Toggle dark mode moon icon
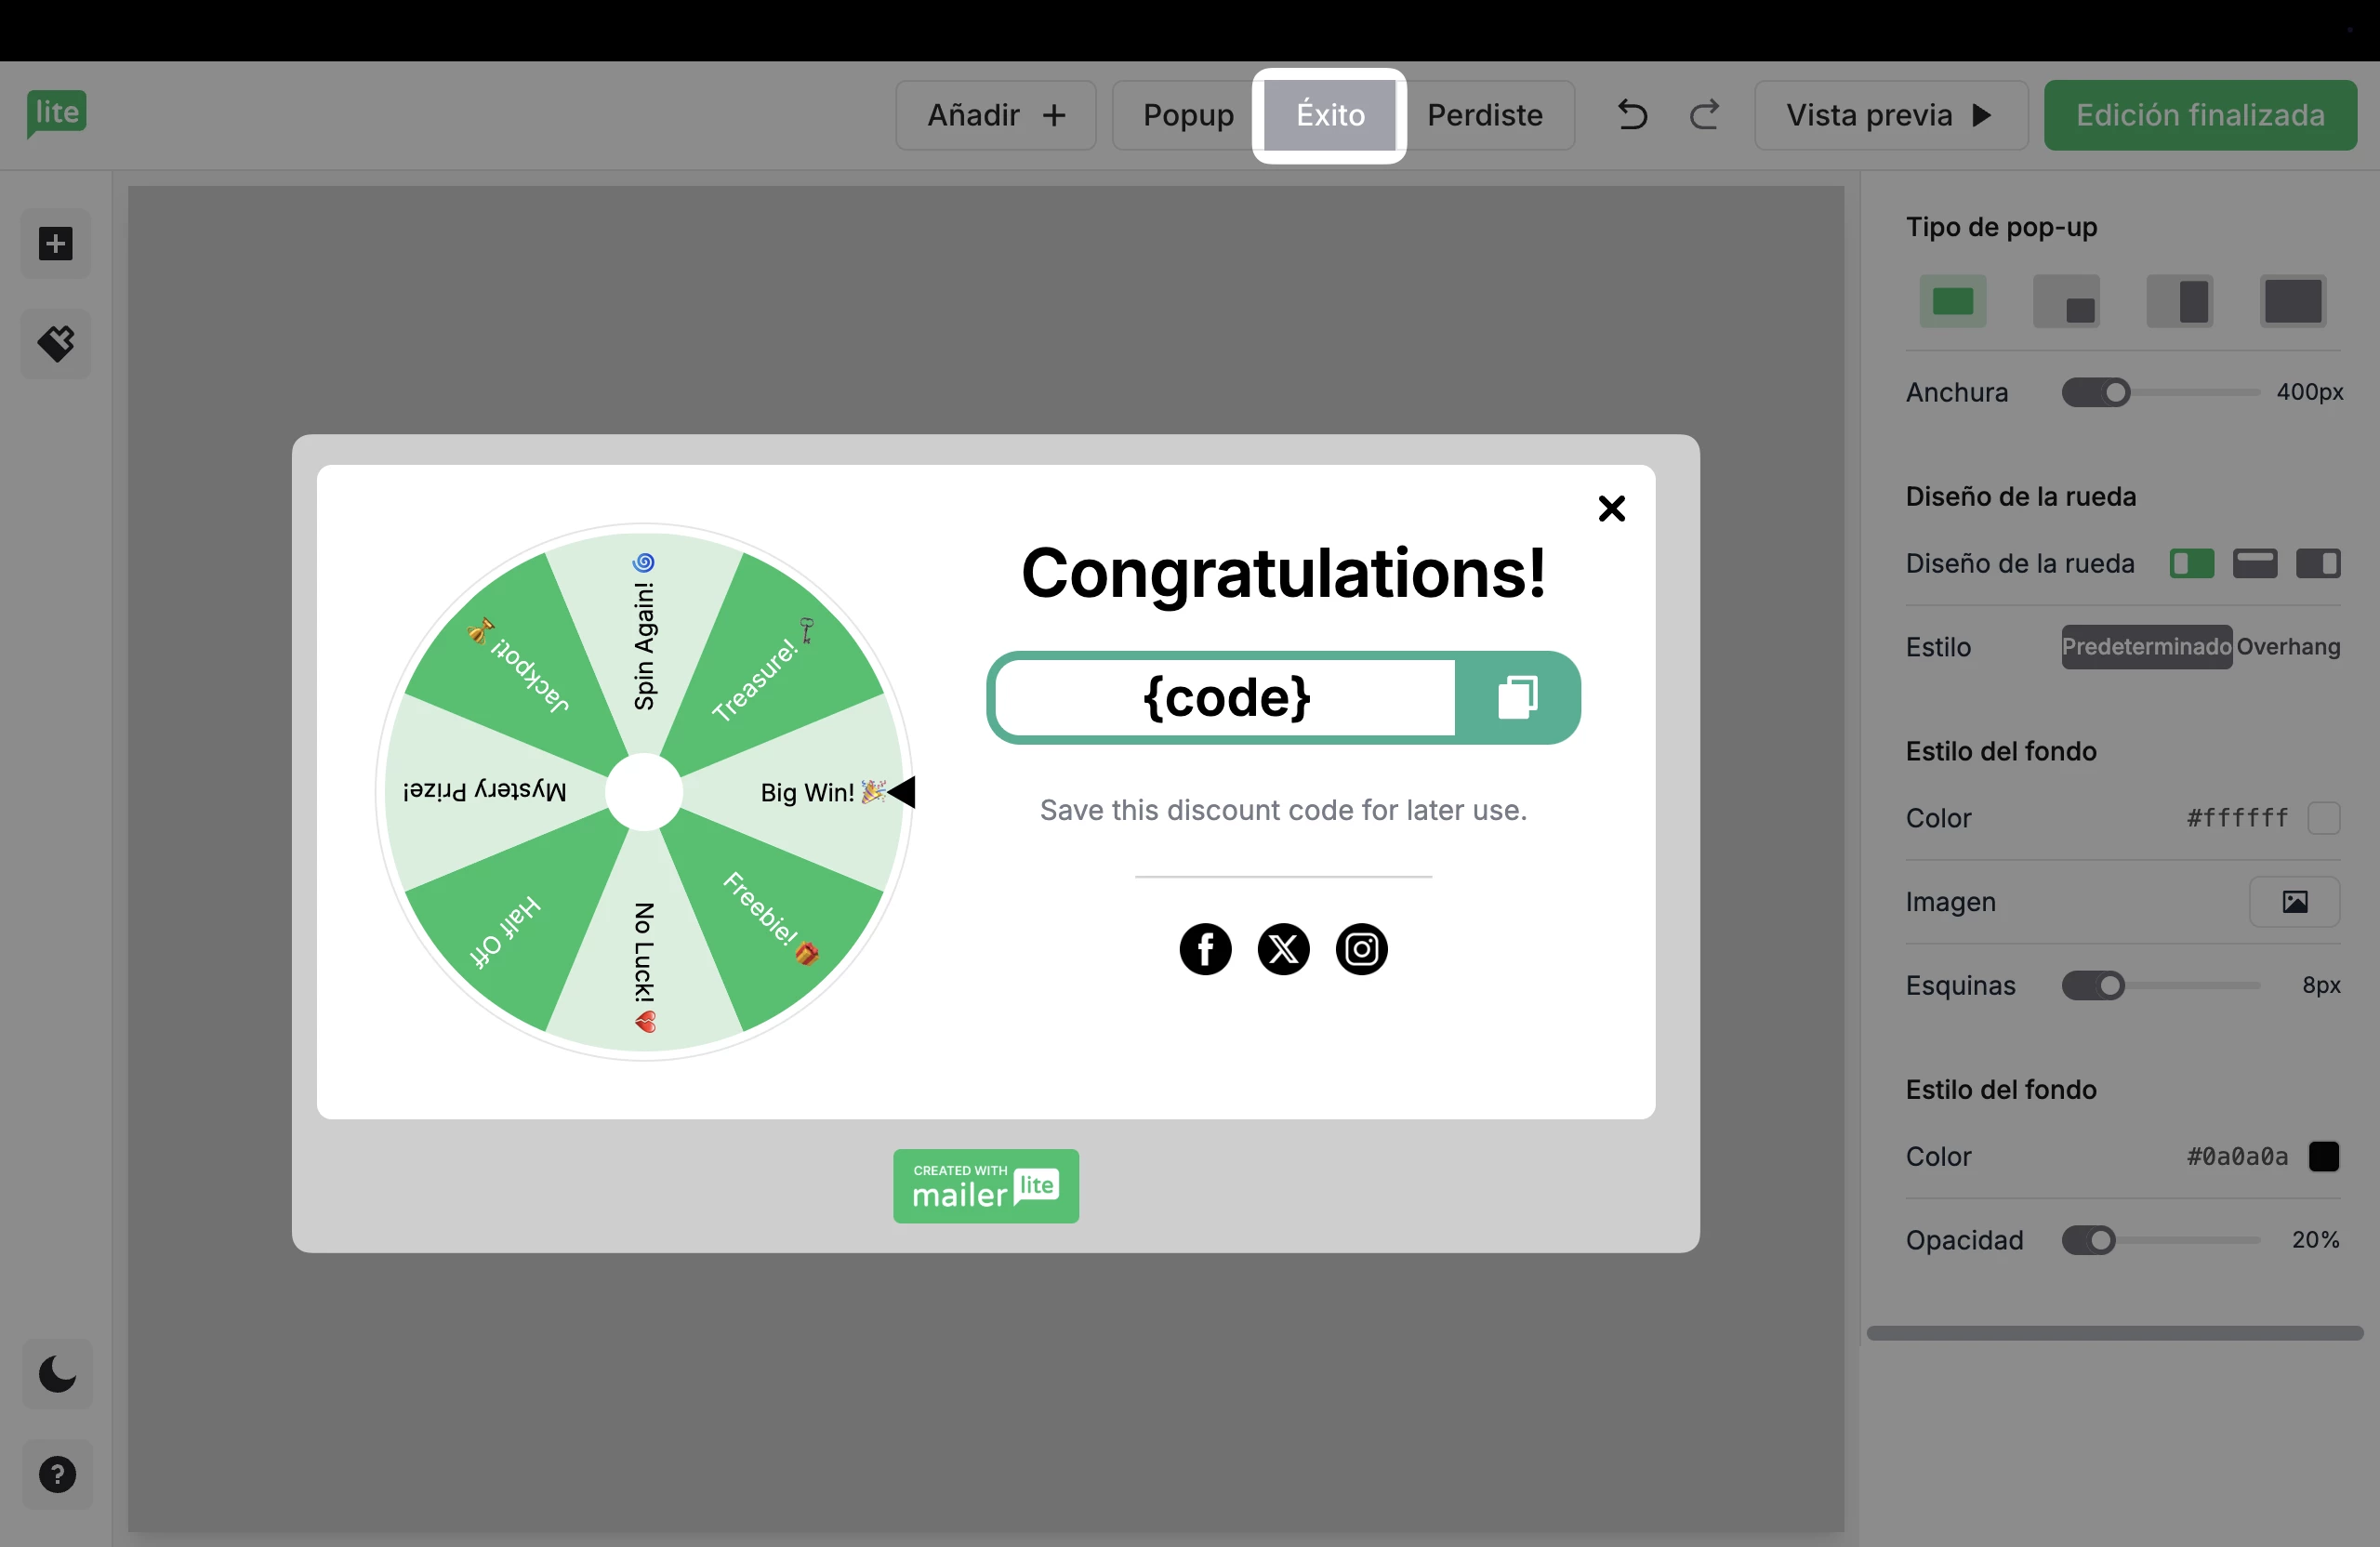2380x1547 pixels. point(57,1374)
